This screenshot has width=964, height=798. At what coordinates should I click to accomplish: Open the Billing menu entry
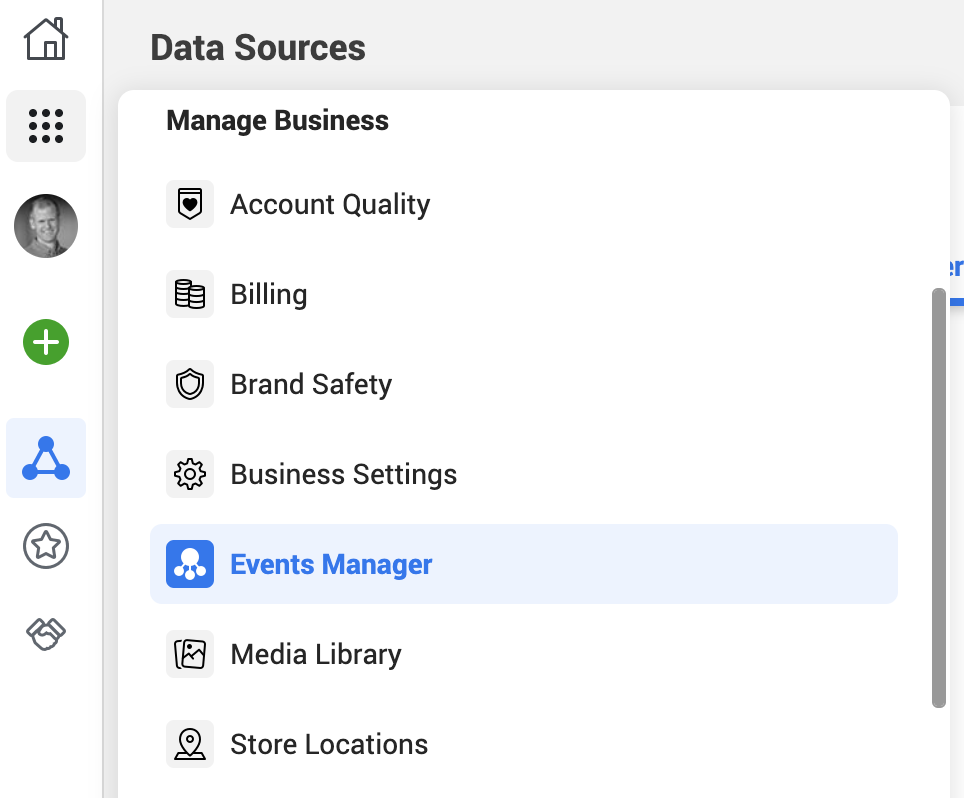[524, 294]
